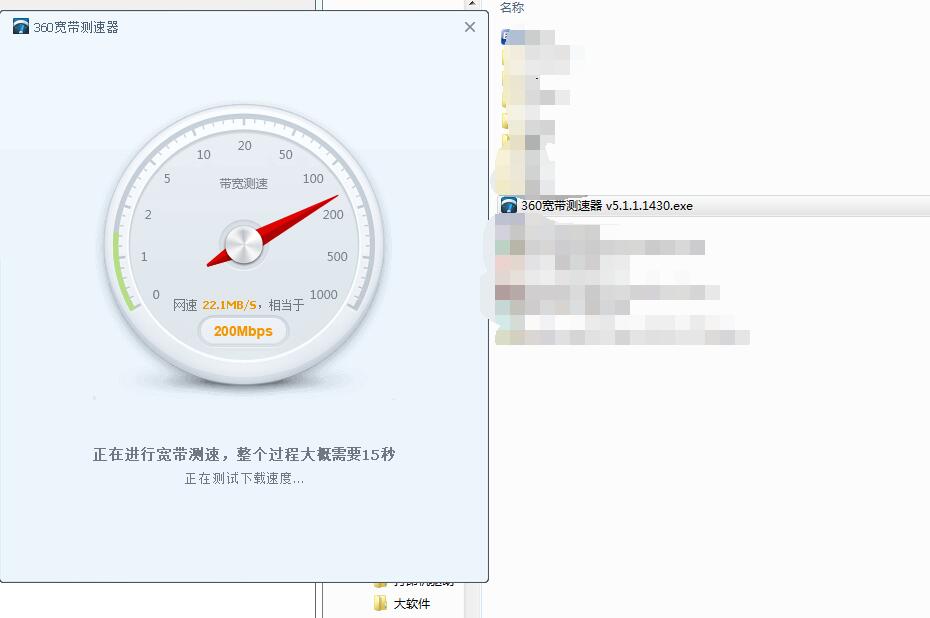The height and width of the screenshot is (618, 930).
Task: Select the 大软件 folder label
Action: [412, 604]
